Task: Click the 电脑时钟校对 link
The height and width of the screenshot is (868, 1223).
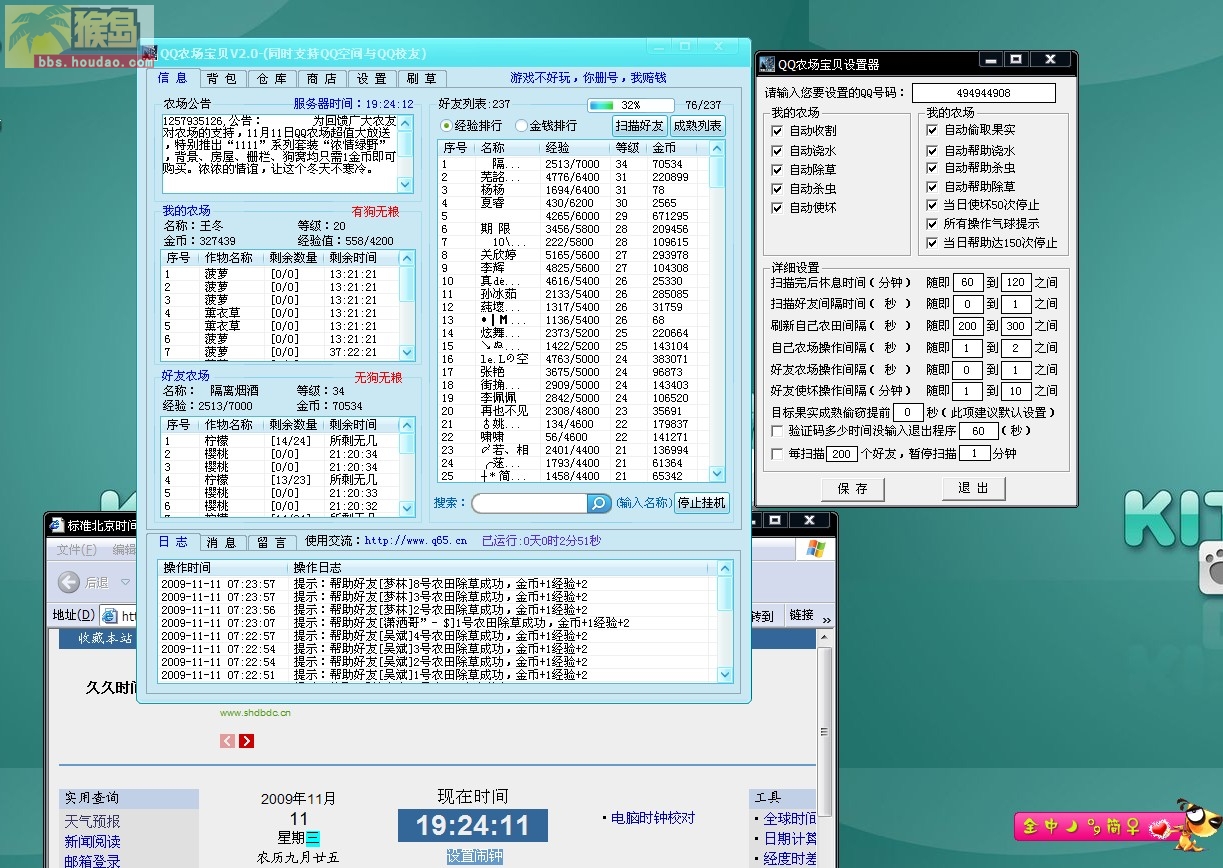Action: point(653,818)
